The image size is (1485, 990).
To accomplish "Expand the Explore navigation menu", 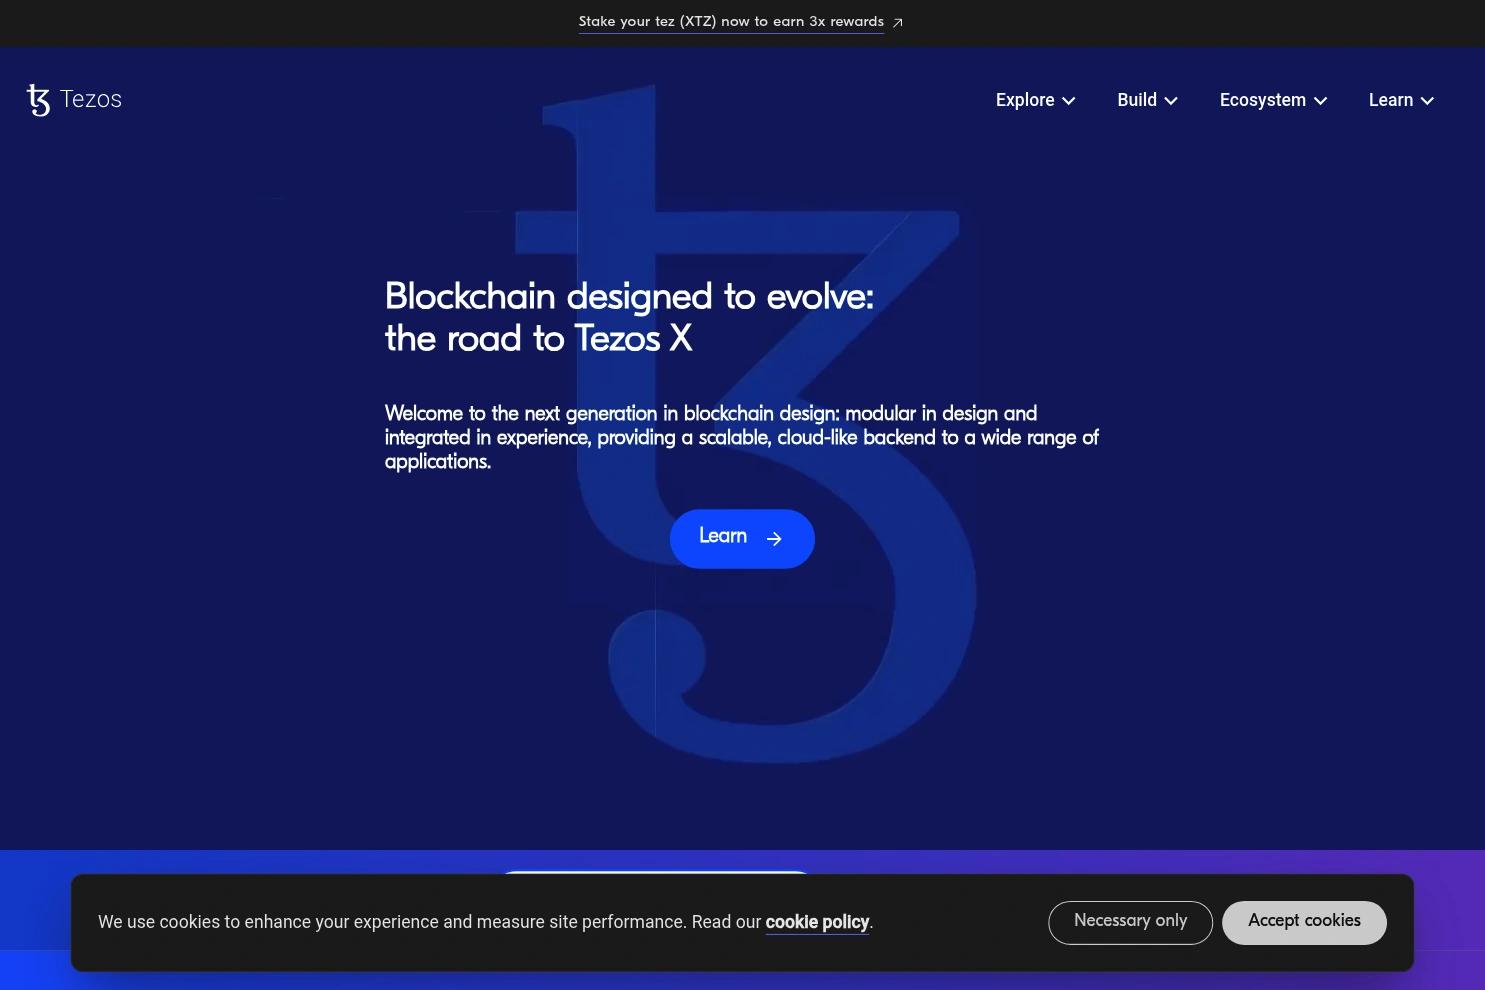I will point(1035,100).
